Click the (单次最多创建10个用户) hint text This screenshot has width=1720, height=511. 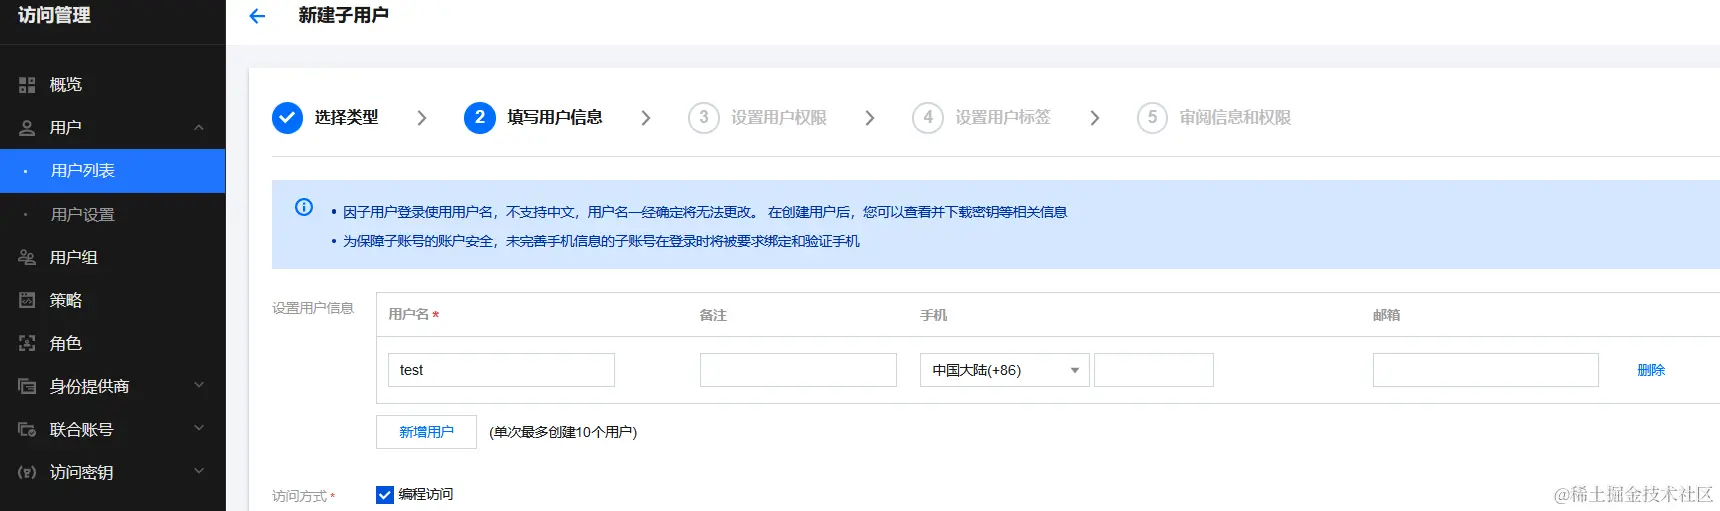click(x=563, y=432)
